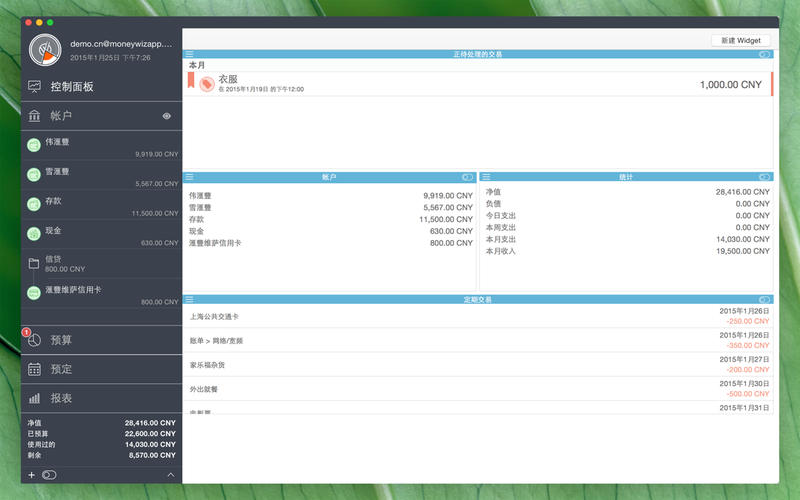Open the 控制面板 dashboard section
Screen dimensions: 800x500
[72, 87]
